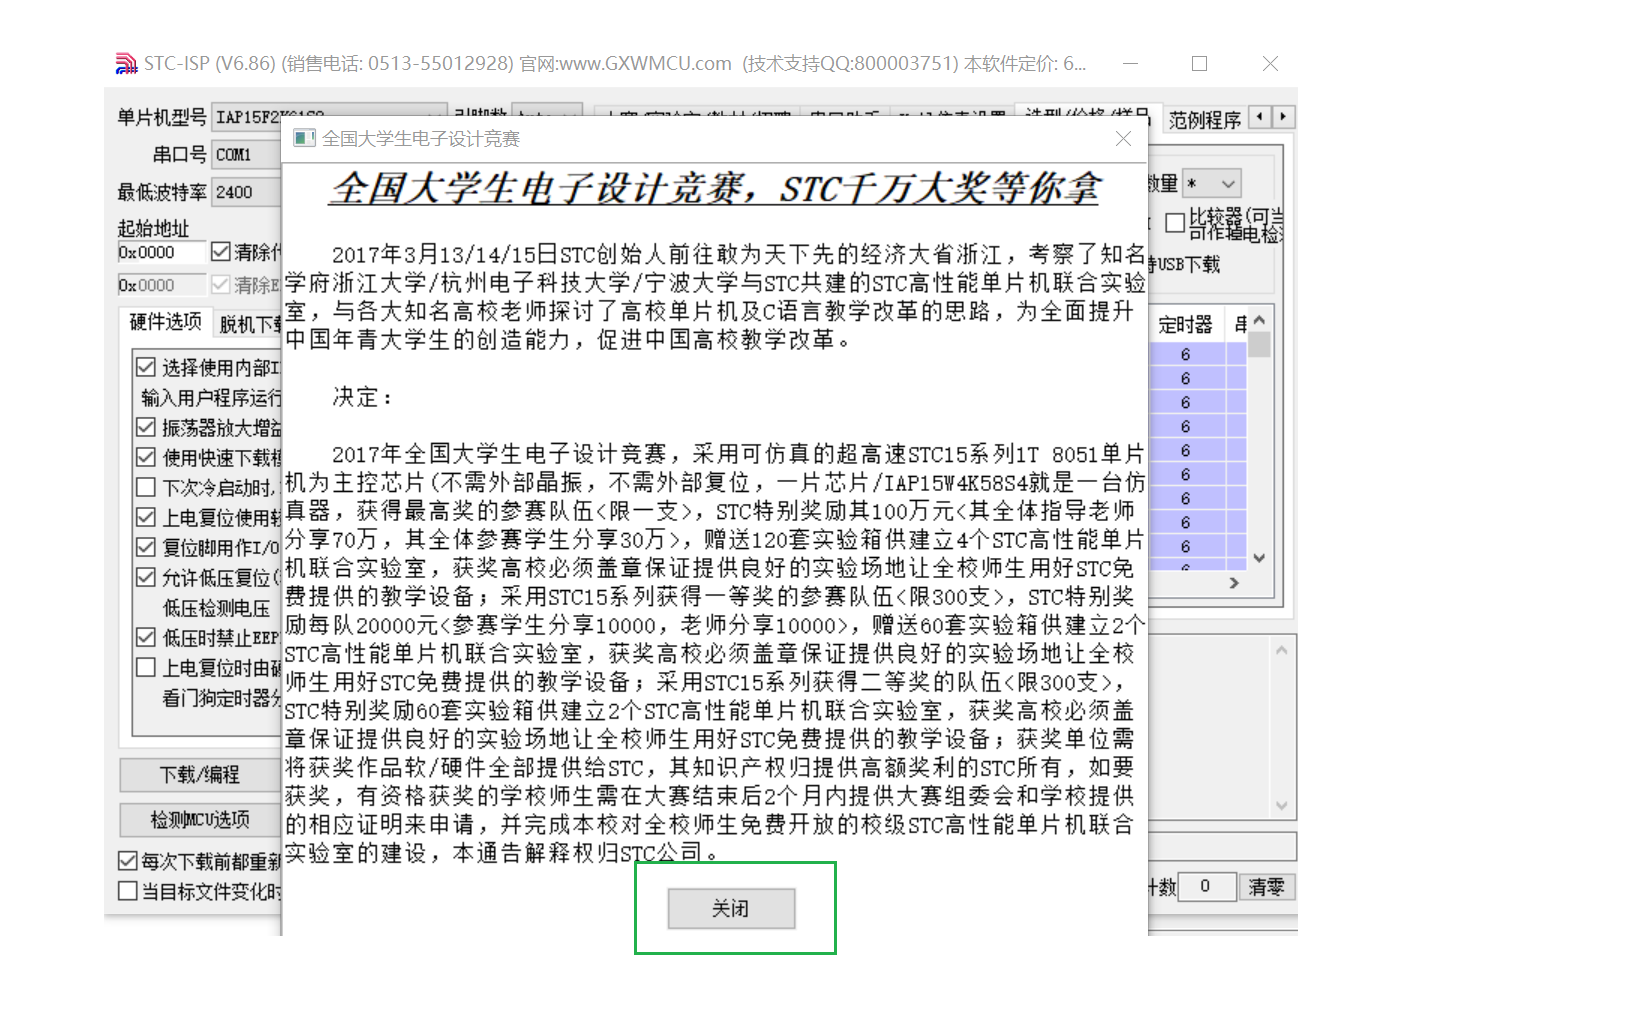The height and width of the screenshot is (1020, 1630).
Task: Toggle the 每次下载前都重新 checkbox
Action: coord(127,860)
